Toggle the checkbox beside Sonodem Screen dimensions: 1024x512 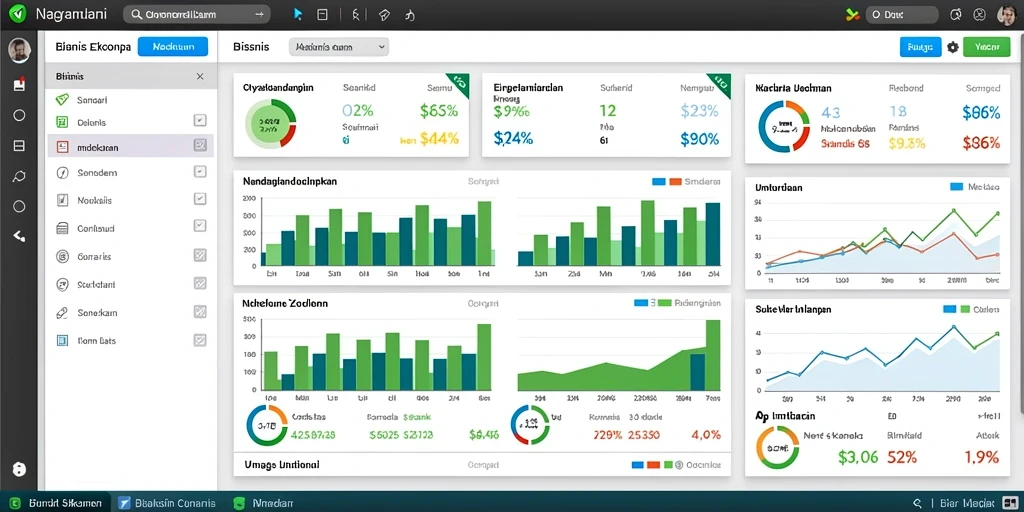click(x=200, y=172)
